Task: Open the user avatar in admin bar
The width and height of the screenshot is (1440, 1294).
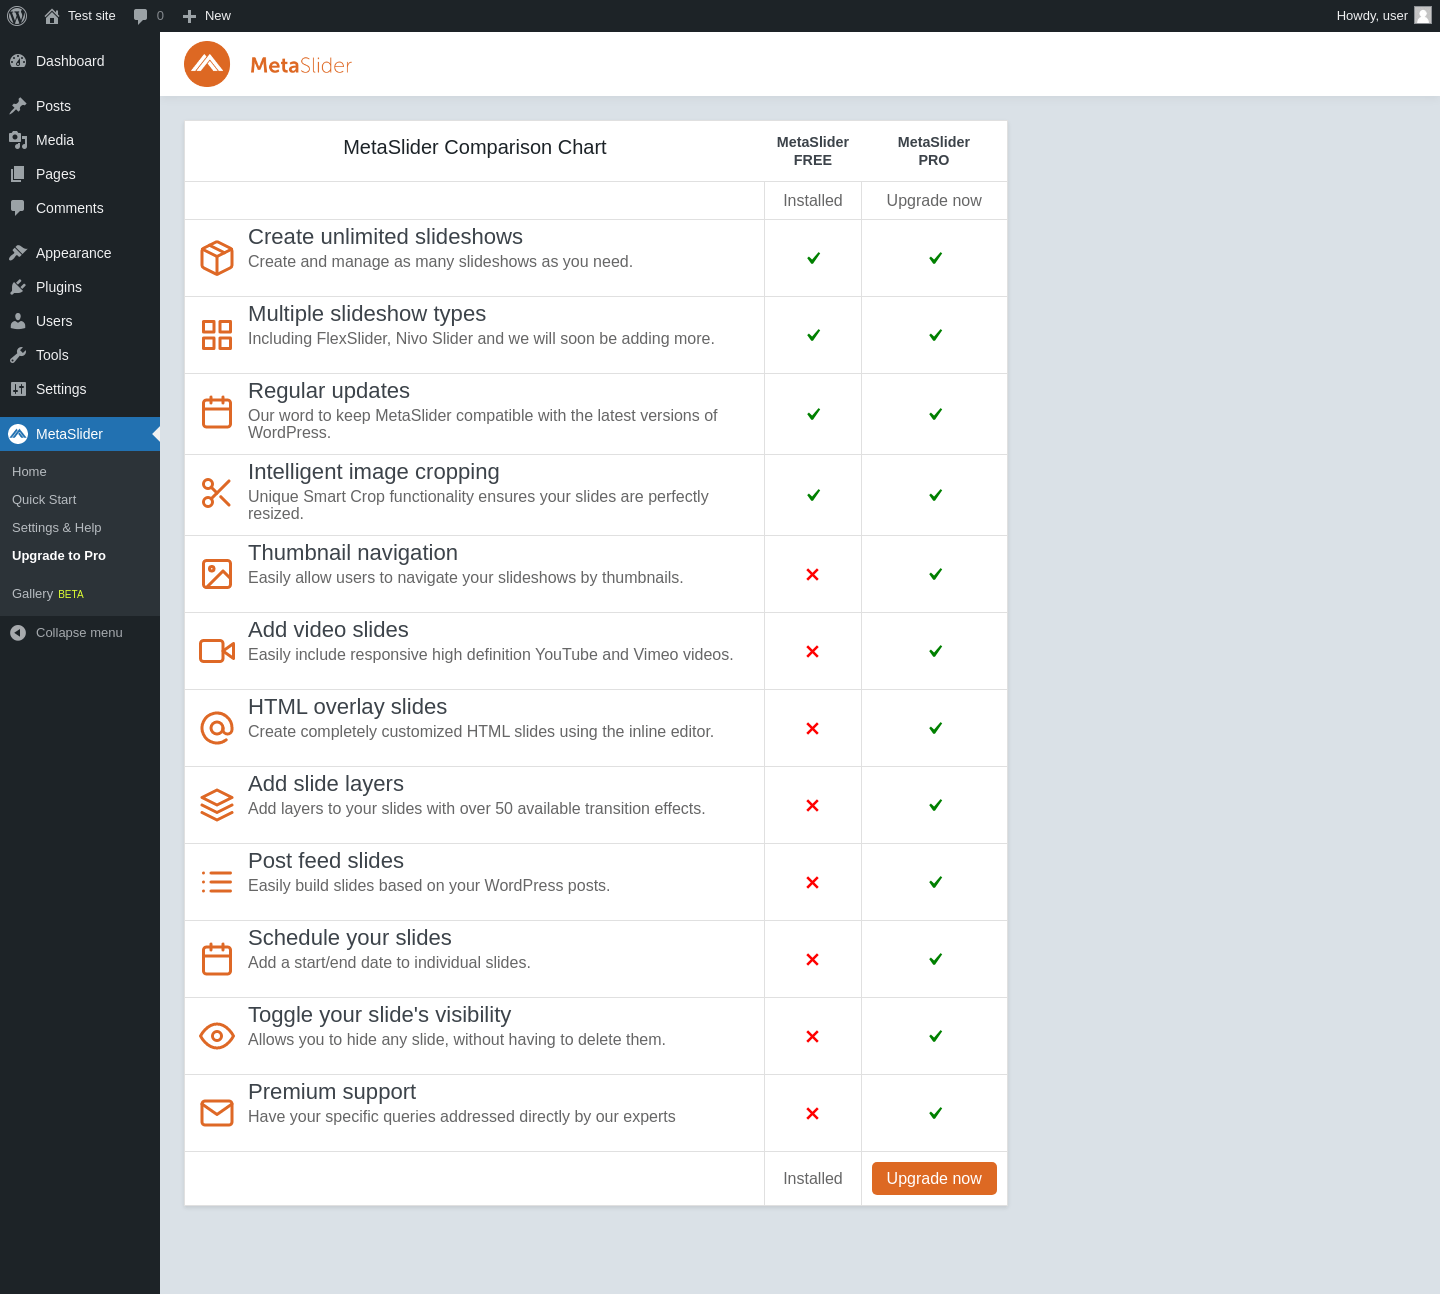Action: coord(1423,15)
